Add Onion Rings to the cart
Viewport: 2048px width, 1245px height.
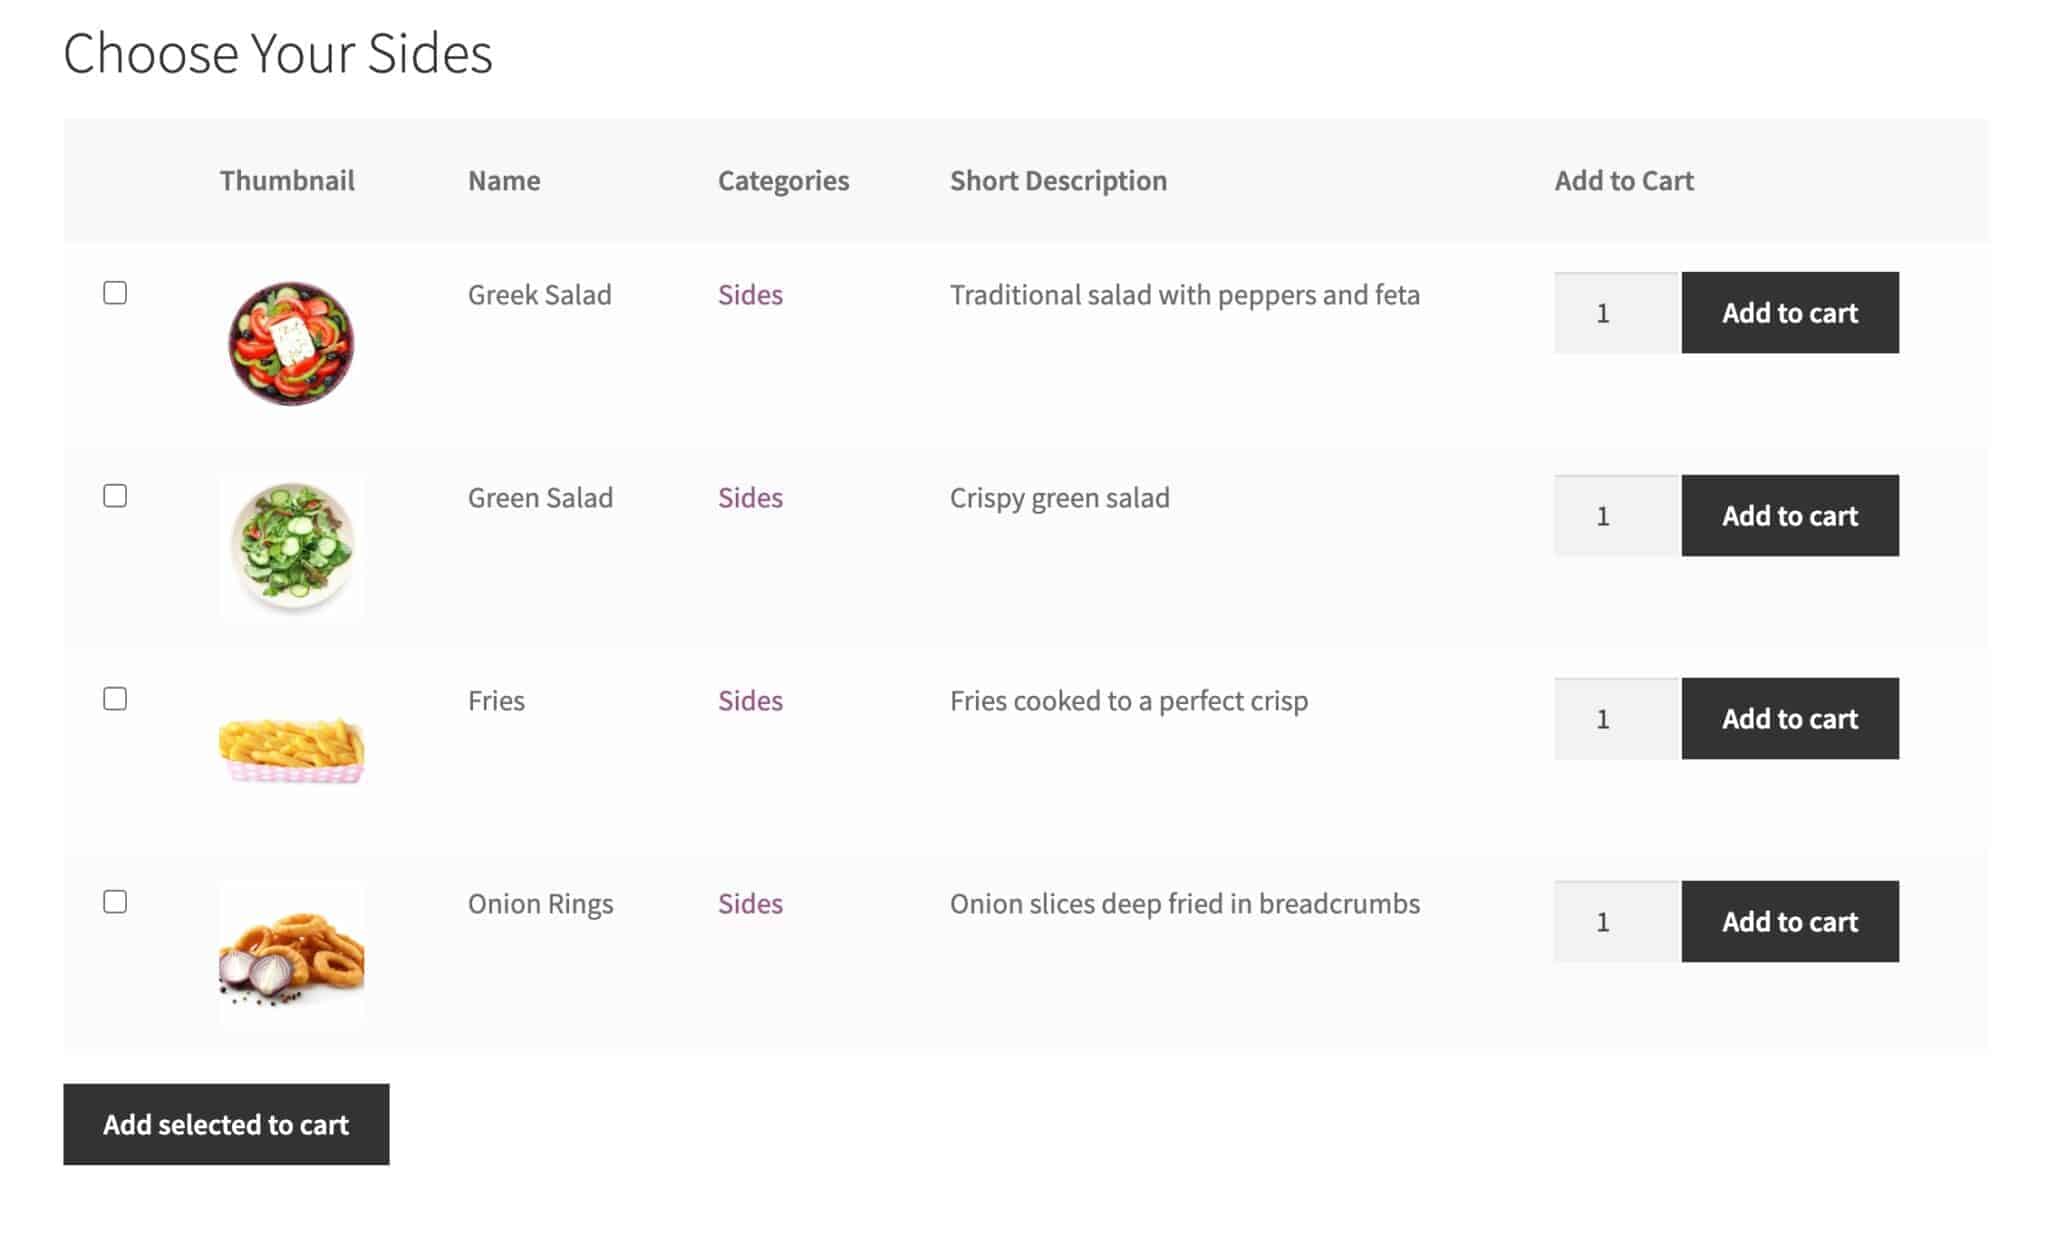[1789, 921]
